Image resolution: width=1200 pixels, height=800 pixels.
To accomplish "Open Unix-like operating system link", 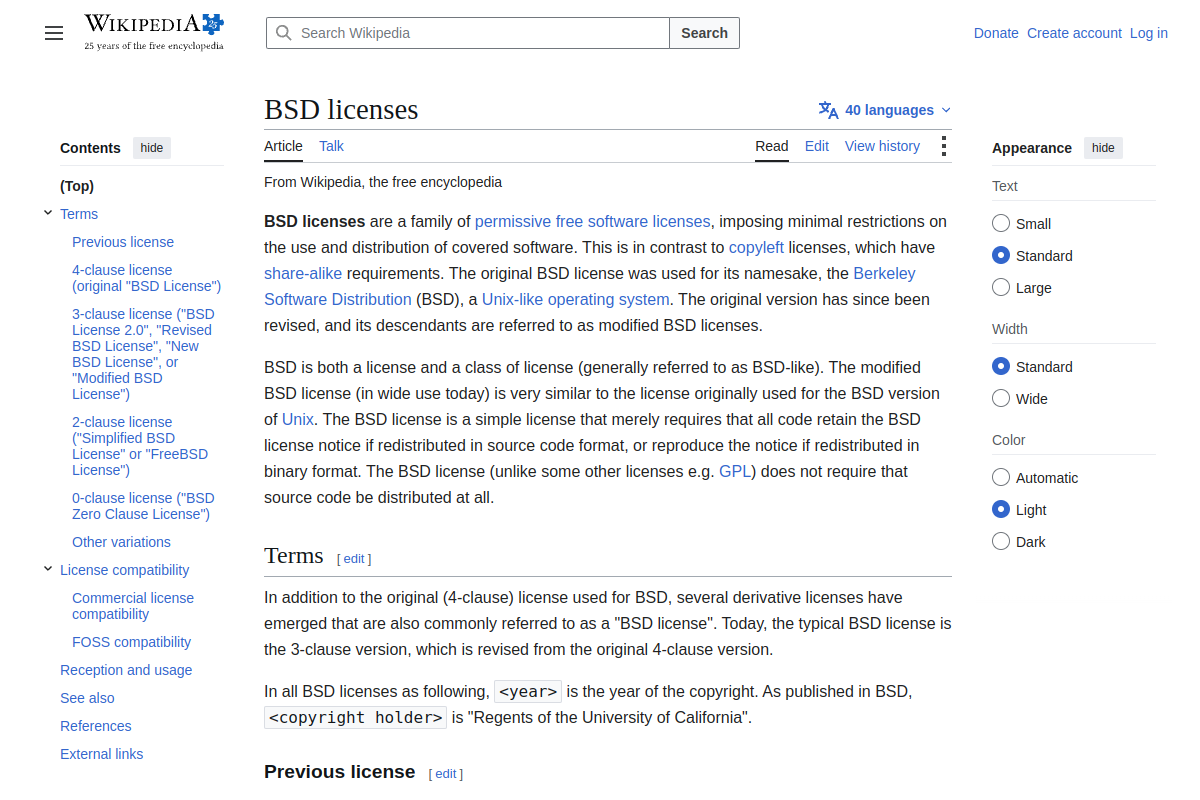I will [x=576, y=299].
